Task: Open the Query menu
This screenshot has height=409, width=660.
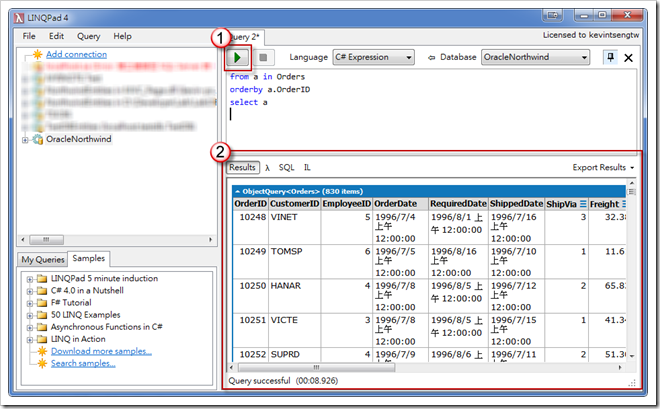Action: click(88, 36)
